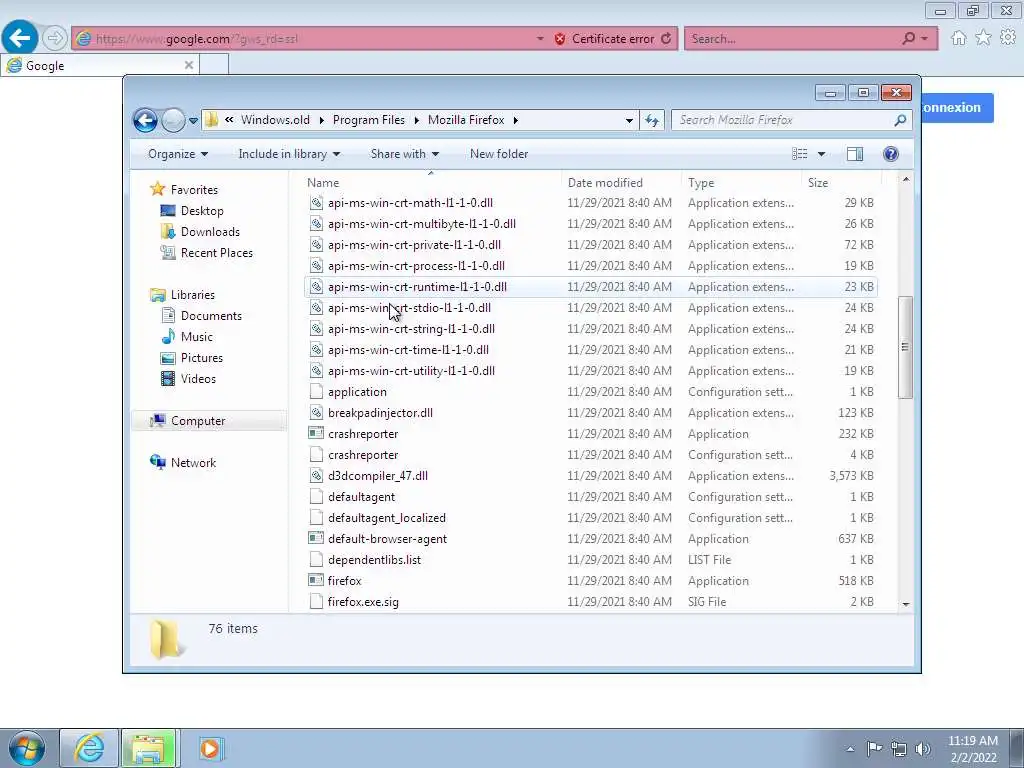Select the dependentlibs.list file icon

tap(316, 560)
